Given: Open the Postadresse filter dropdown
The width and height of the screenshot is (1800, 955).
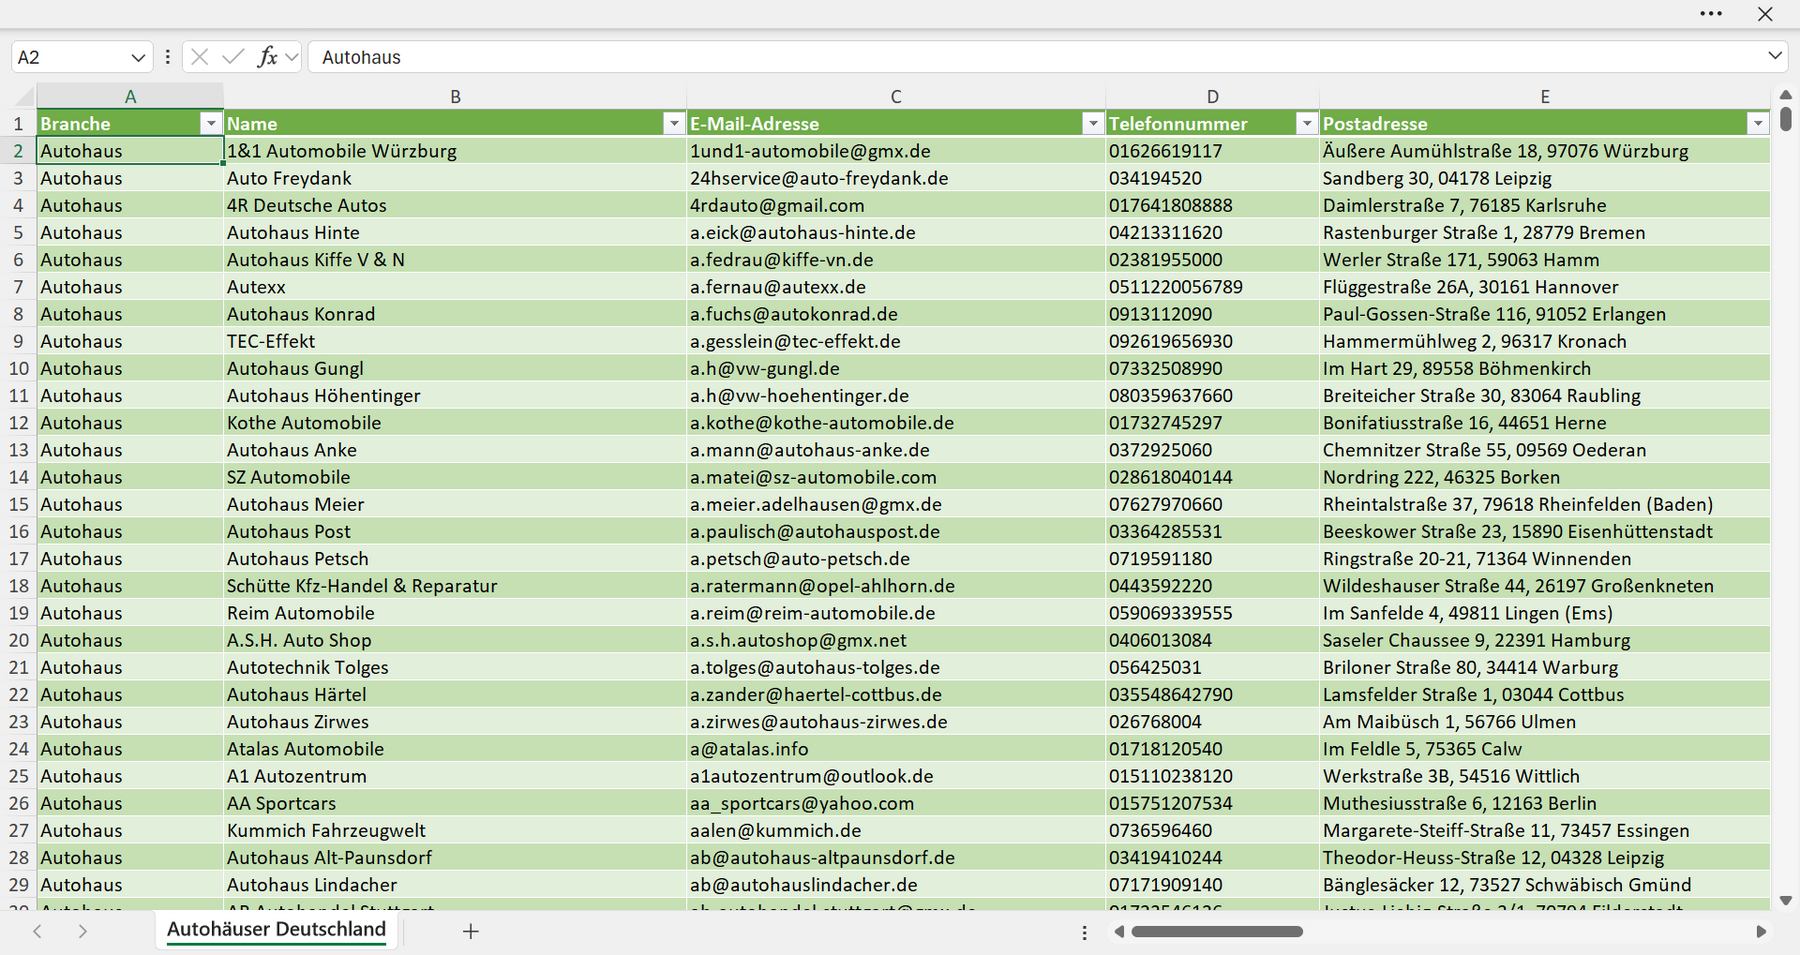Looking at the screenshot, I should click(1758, 123).
